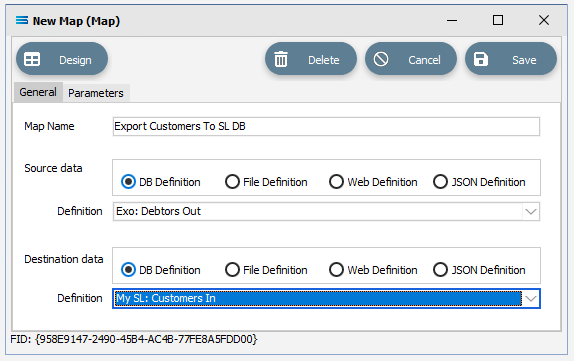Close the New Map window
The image size is (574, 361).
tap(544, 20)
